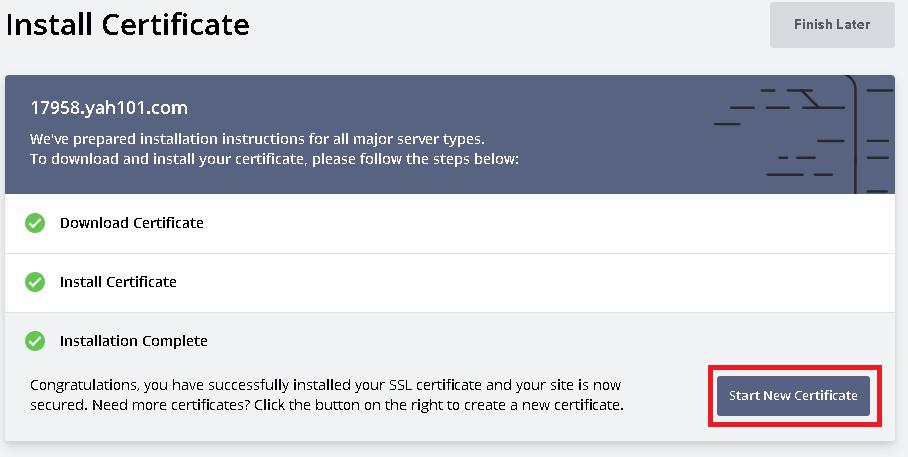The image size is (908, 457).
Task: Select the Download Certificate step label
Action: [131, 223]
